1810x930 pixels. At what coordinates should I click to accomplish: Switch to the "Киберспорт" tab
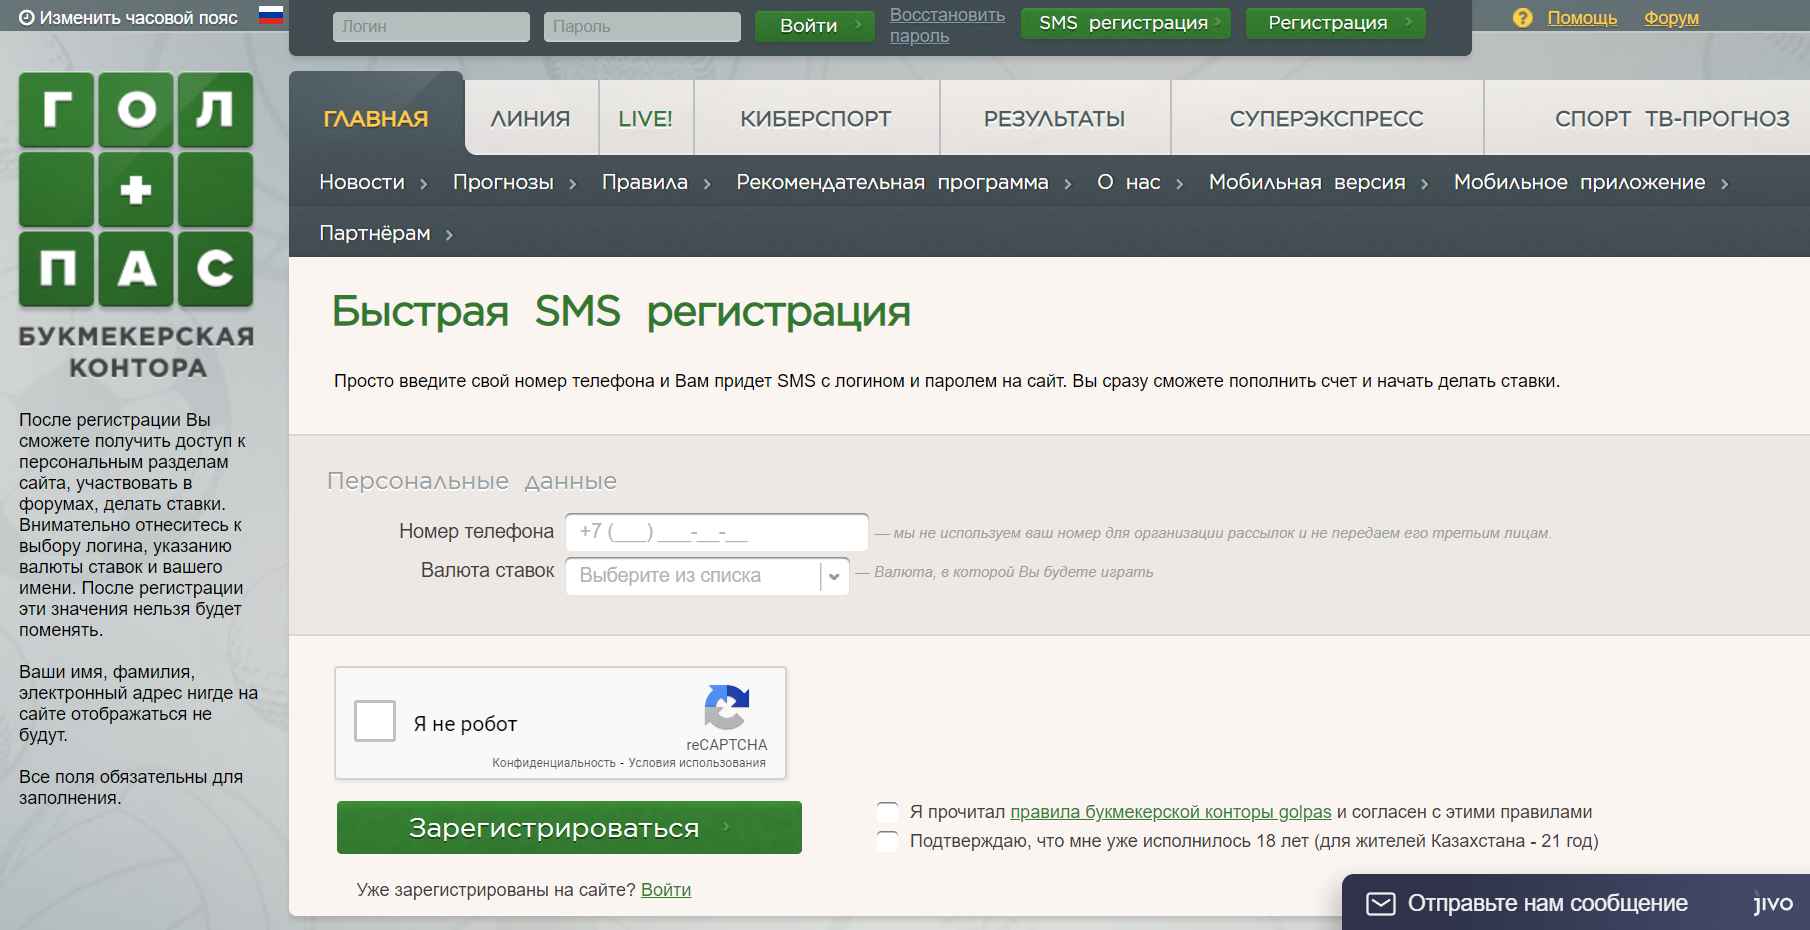815,119
